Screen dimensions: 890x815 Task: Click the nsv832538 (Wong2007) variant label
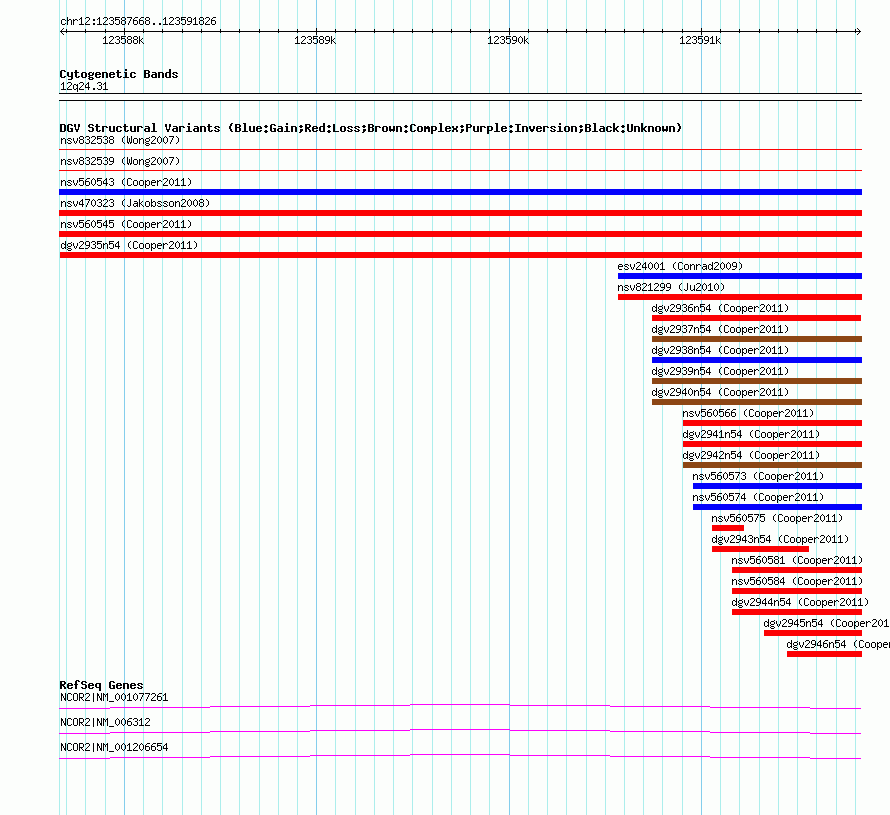120,140
